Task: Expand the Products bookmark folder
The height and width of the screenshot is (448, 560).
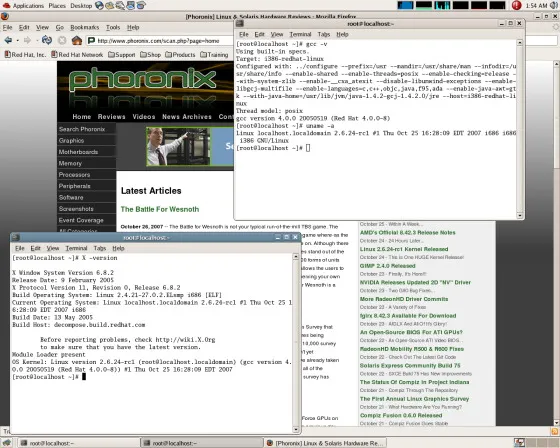Action: 180,55
